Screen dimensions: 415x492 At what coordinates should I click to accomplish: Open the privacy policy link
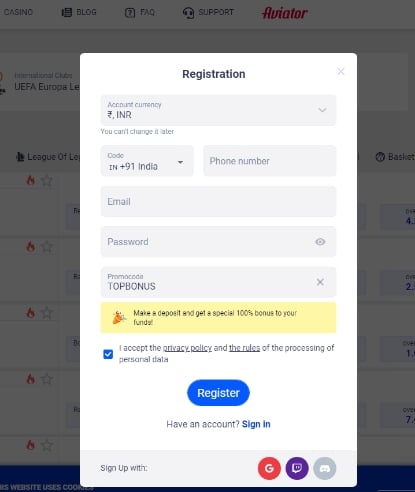point(187,348)
